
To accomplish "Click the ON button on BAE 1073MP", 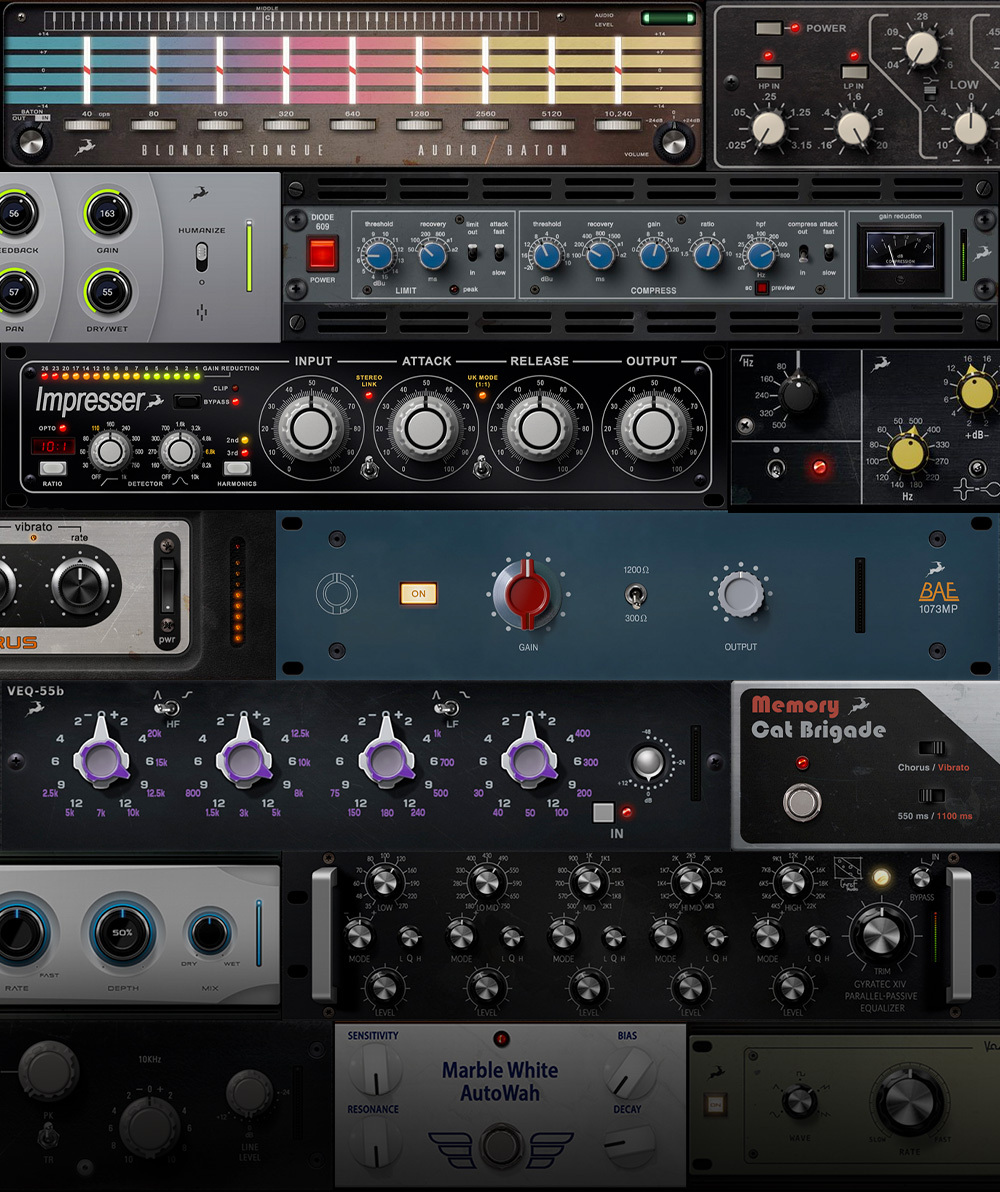I will click(418, 594).
